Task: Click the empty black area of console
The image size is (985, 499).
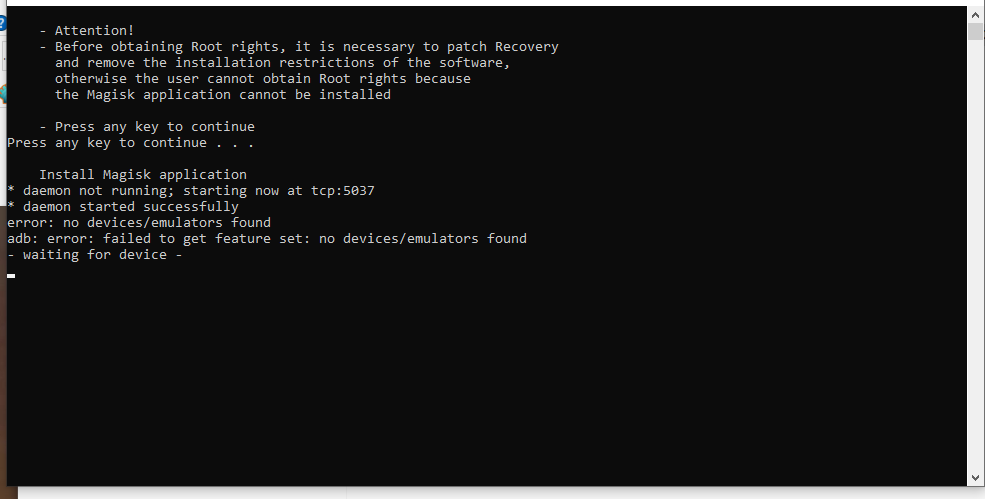Action: (487, 377)
